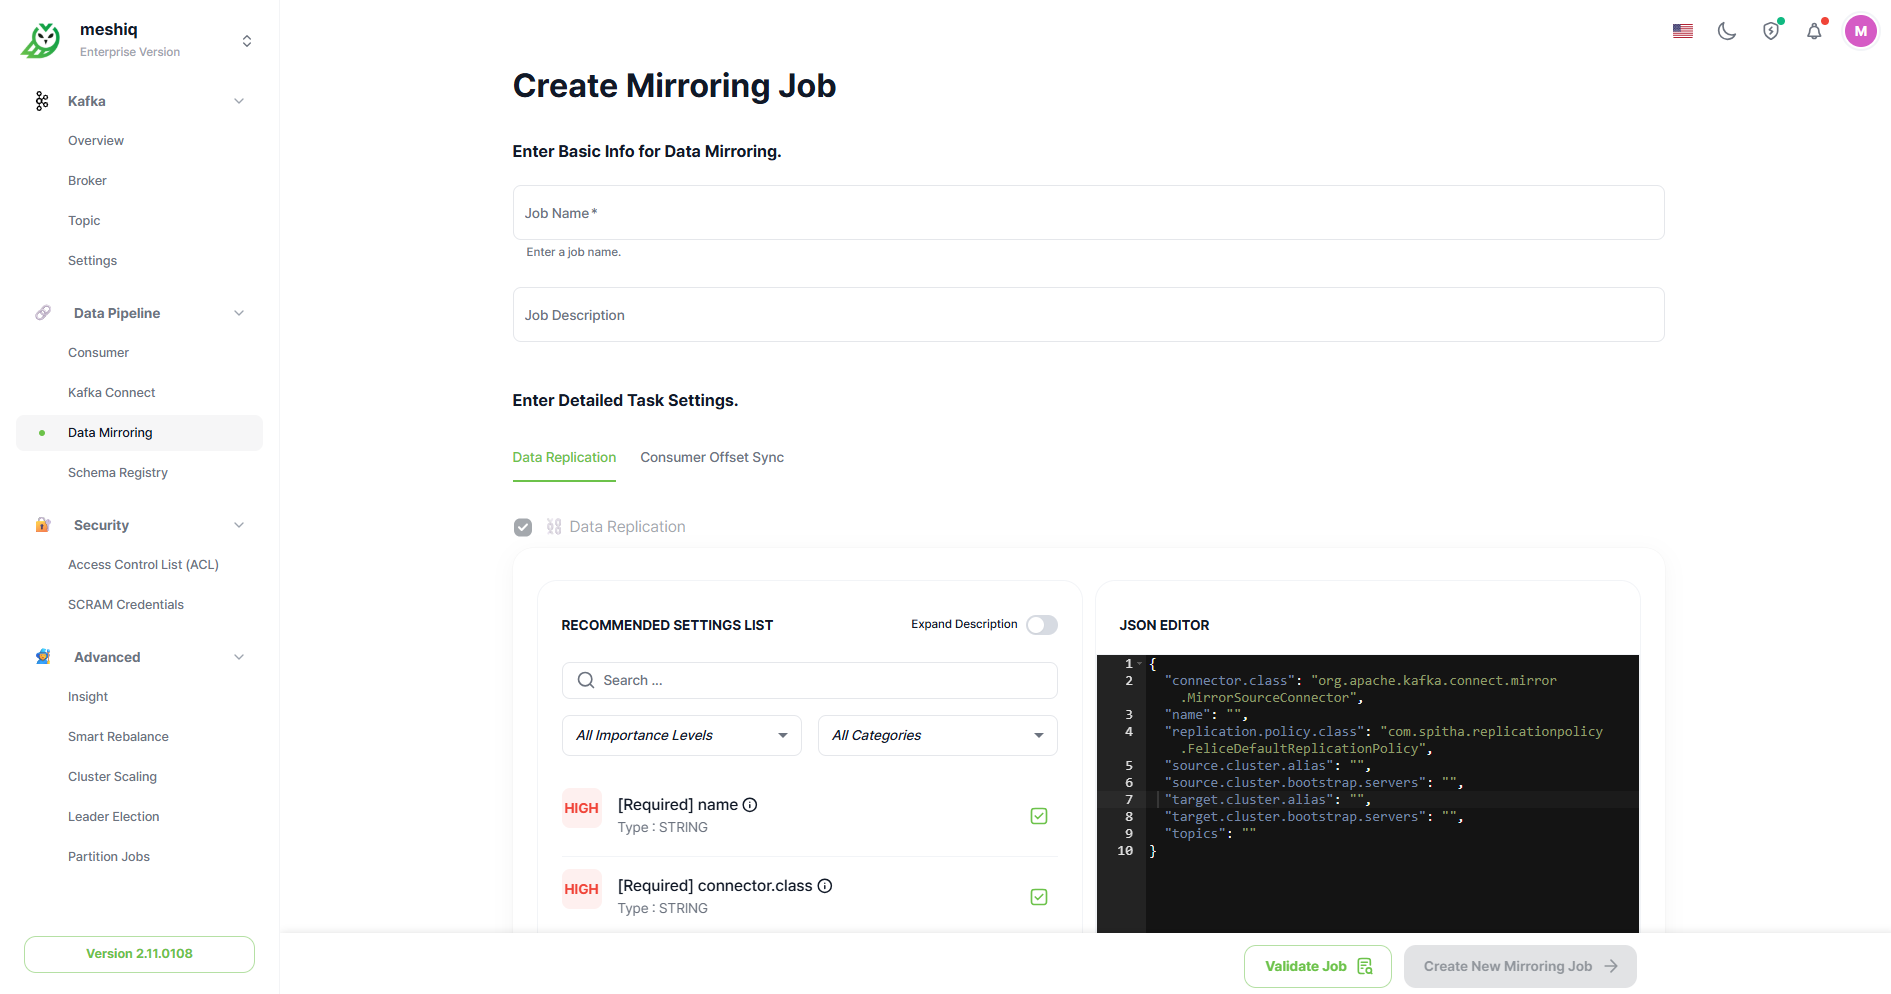Screen dimensions: 1891x994
Task: Toggle the Expand Description switch
Action: point(1041,625)
